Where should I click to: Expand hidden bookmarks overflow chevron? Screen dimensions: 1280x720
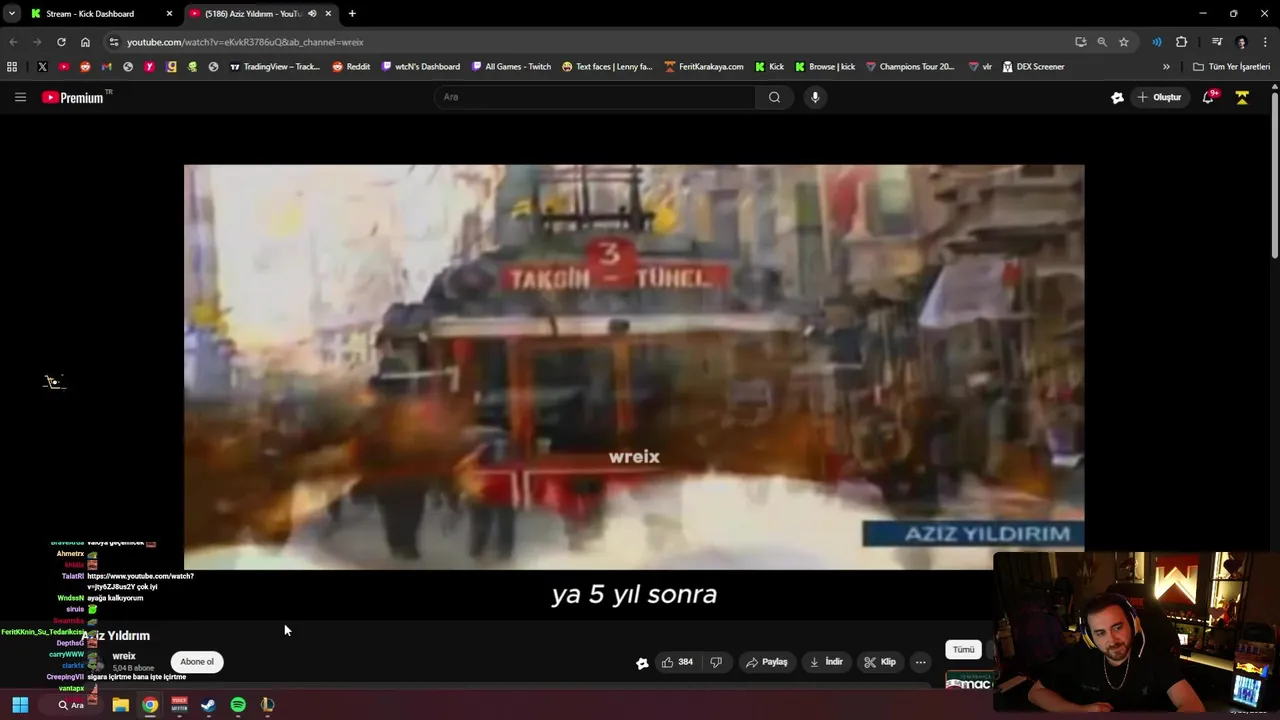(x=1166, y=67)
